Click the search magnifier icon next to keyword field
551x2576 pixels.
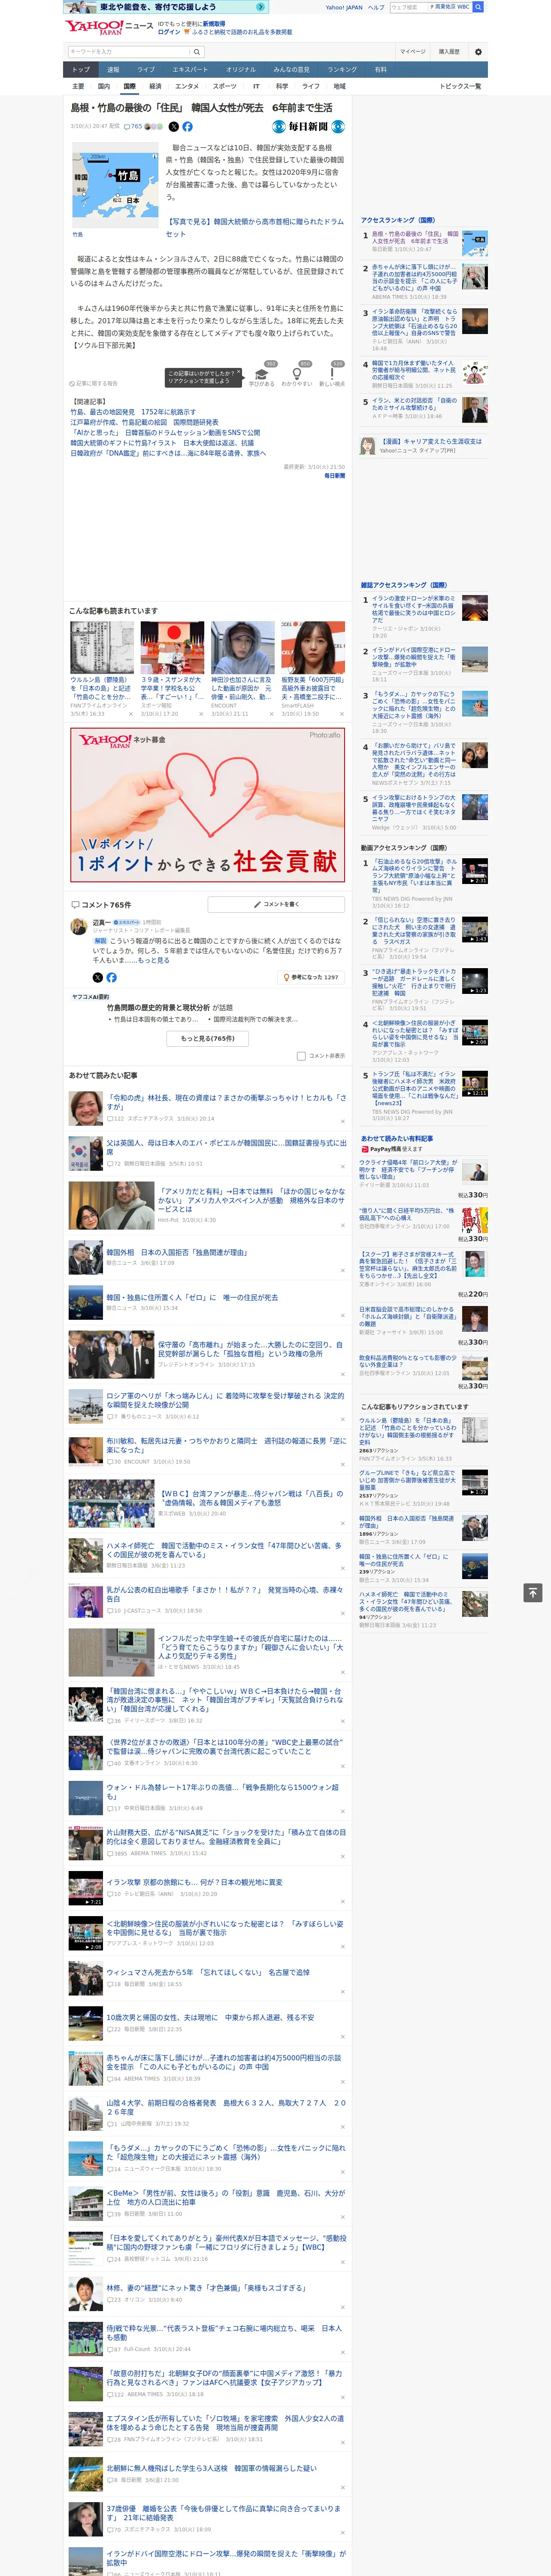[197, 51]
